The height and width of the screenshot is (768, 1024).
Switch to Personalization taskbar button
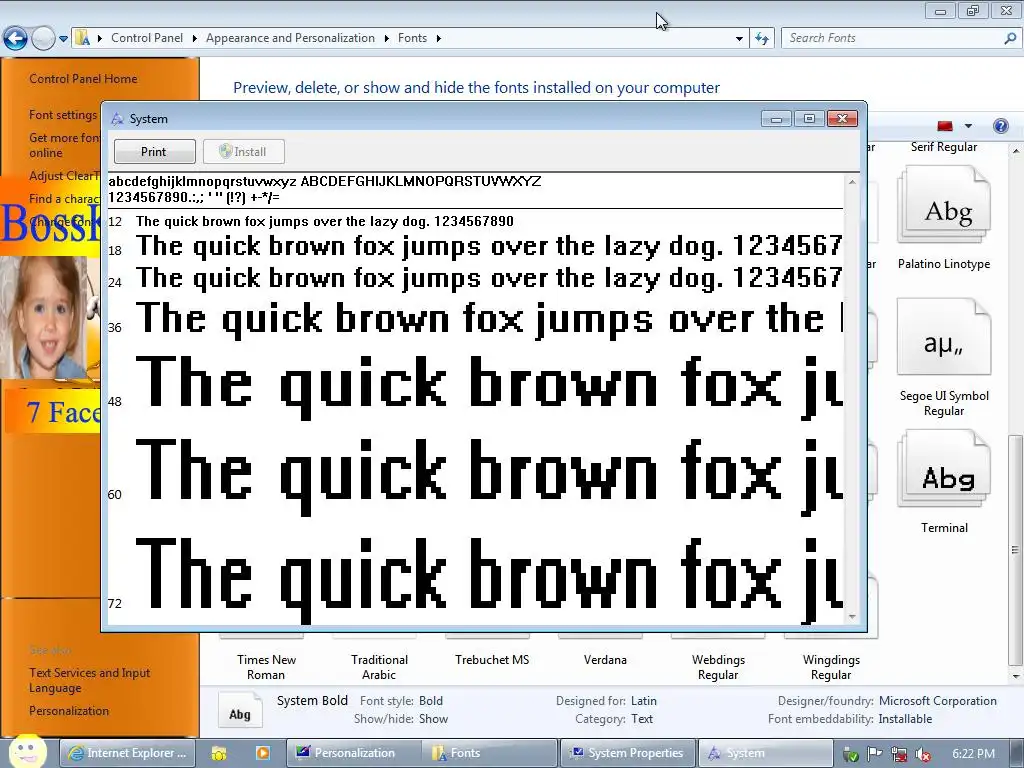coord(353,753)
